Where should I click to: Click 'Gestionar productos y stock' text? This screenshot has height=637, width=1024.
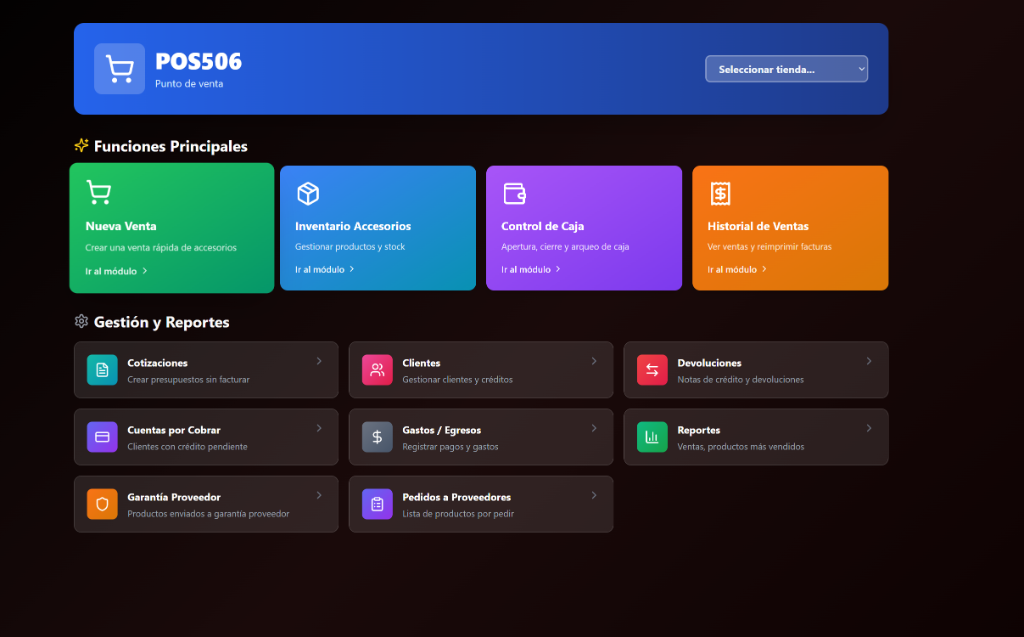click(x=350, y=246)
